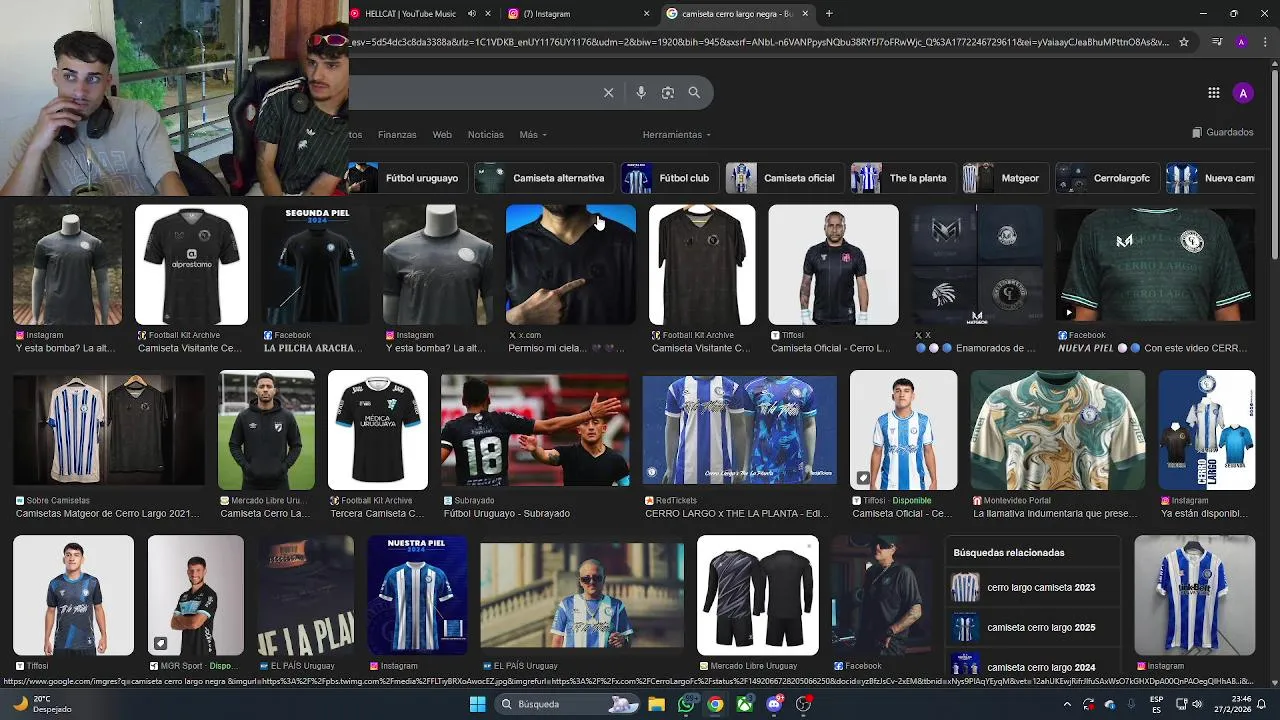1280x720 pixels.
Task: Open CERRO LARGO x THE LA PLANTA image
Action: coord(739,430)
